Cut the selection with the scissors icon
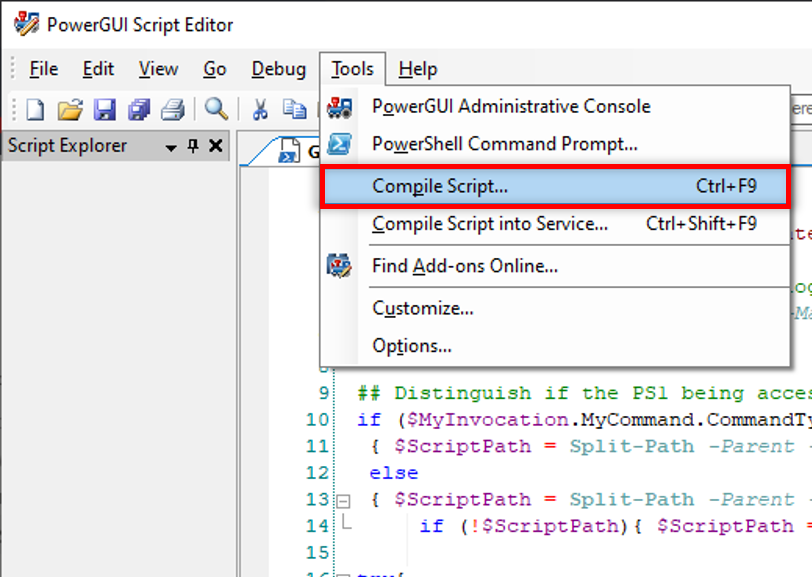The image size is (812, 577). pyautogui.click(x=260, y=109)
